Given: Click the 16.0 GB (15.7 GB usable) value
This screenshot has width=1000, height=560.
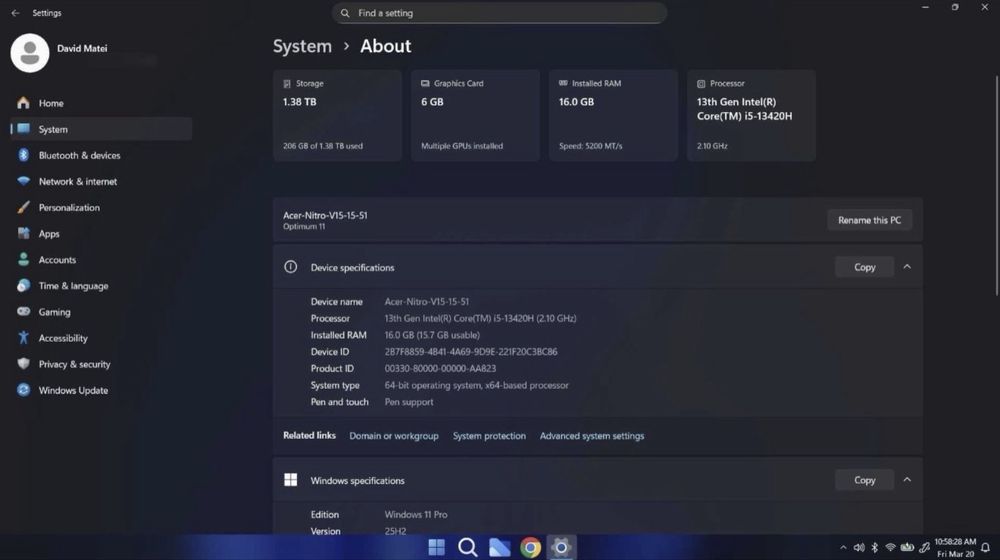Looking at the screenshot, I should pos(432,335).
